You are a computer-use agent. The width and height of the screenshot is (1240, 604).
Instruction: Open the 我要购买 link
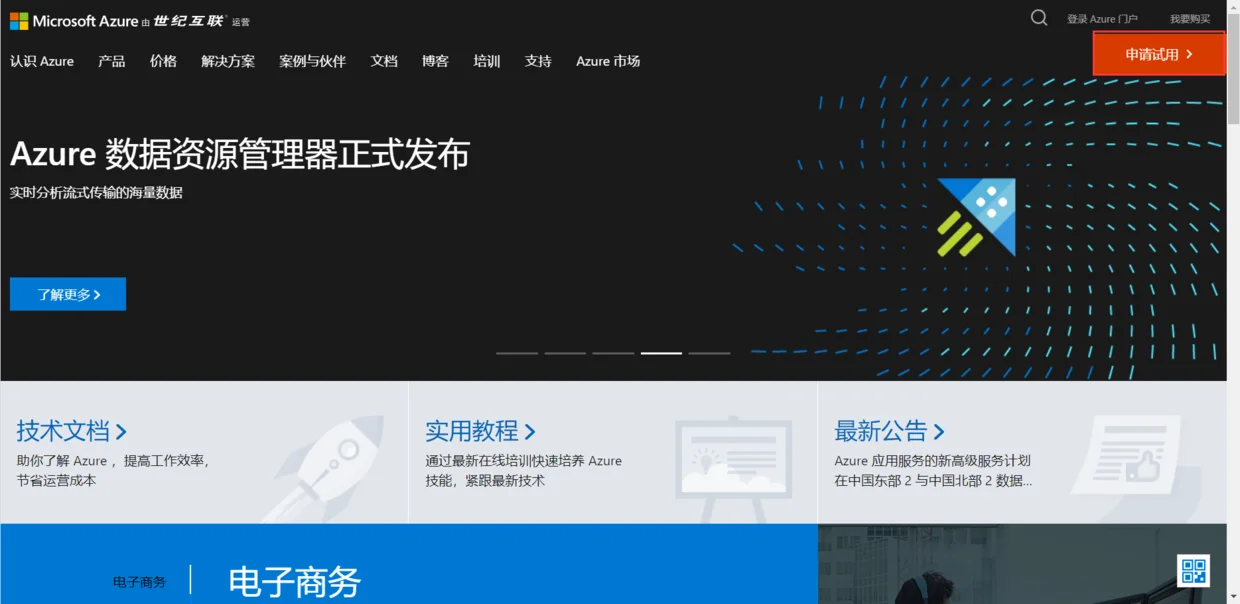(1190, 19)
